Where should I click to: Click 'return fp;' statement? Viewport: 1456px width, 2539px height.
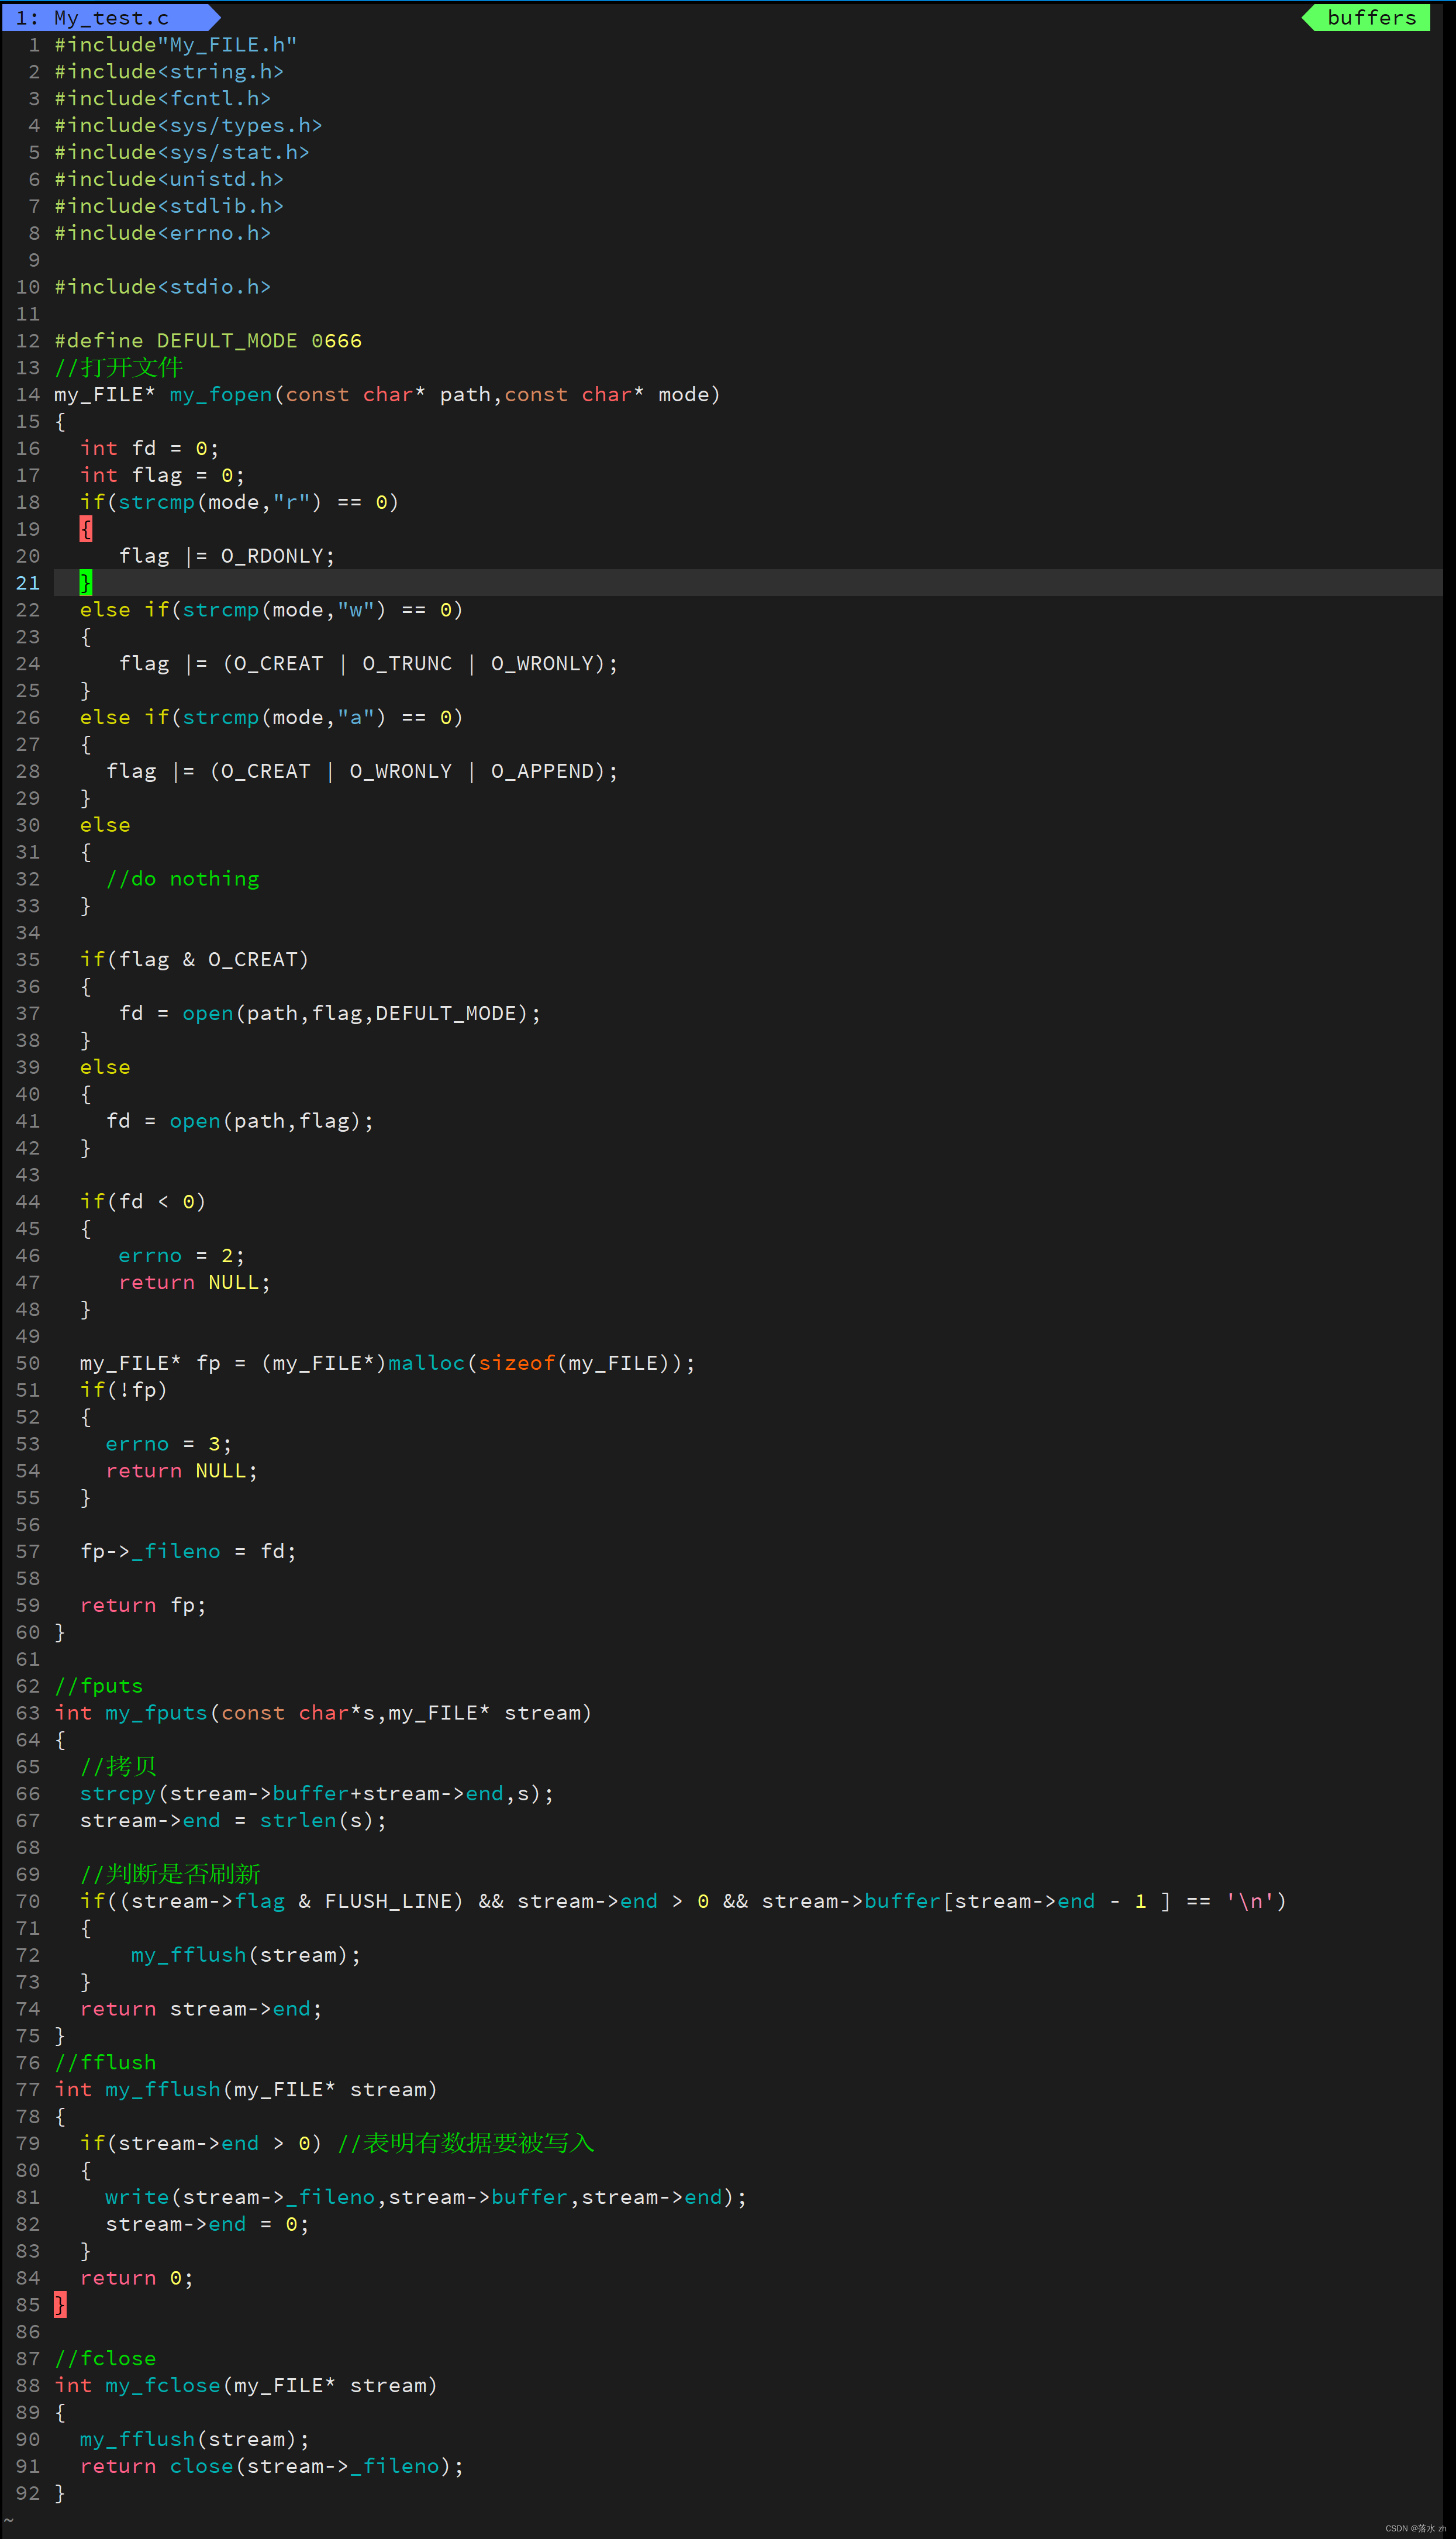click(143, 1606)
